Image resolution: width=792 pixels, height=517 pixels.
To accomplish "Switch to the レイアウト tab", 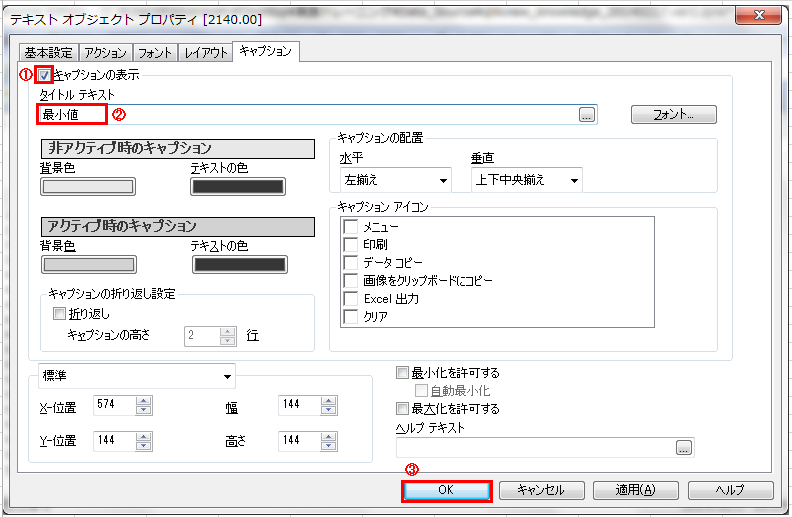I will (x=205, y=53).
